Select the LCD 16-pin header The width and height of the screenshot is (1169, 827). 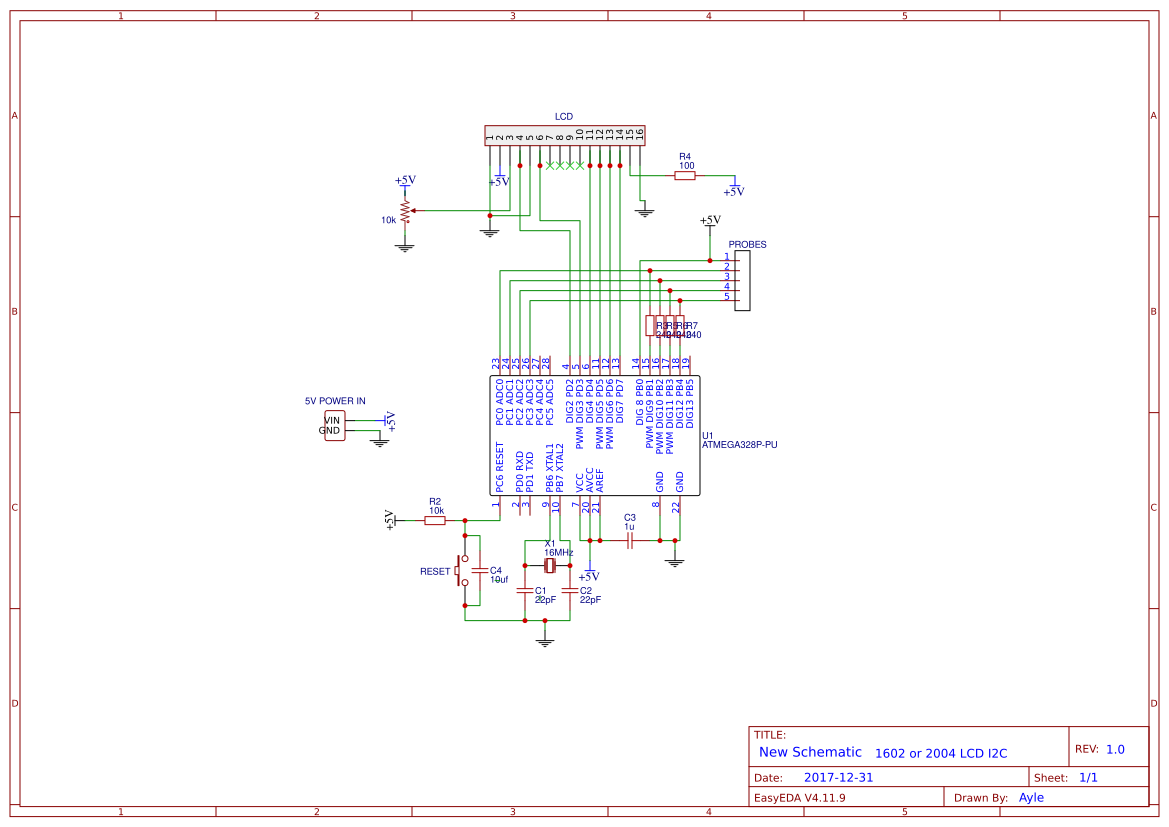coord(564,136)
